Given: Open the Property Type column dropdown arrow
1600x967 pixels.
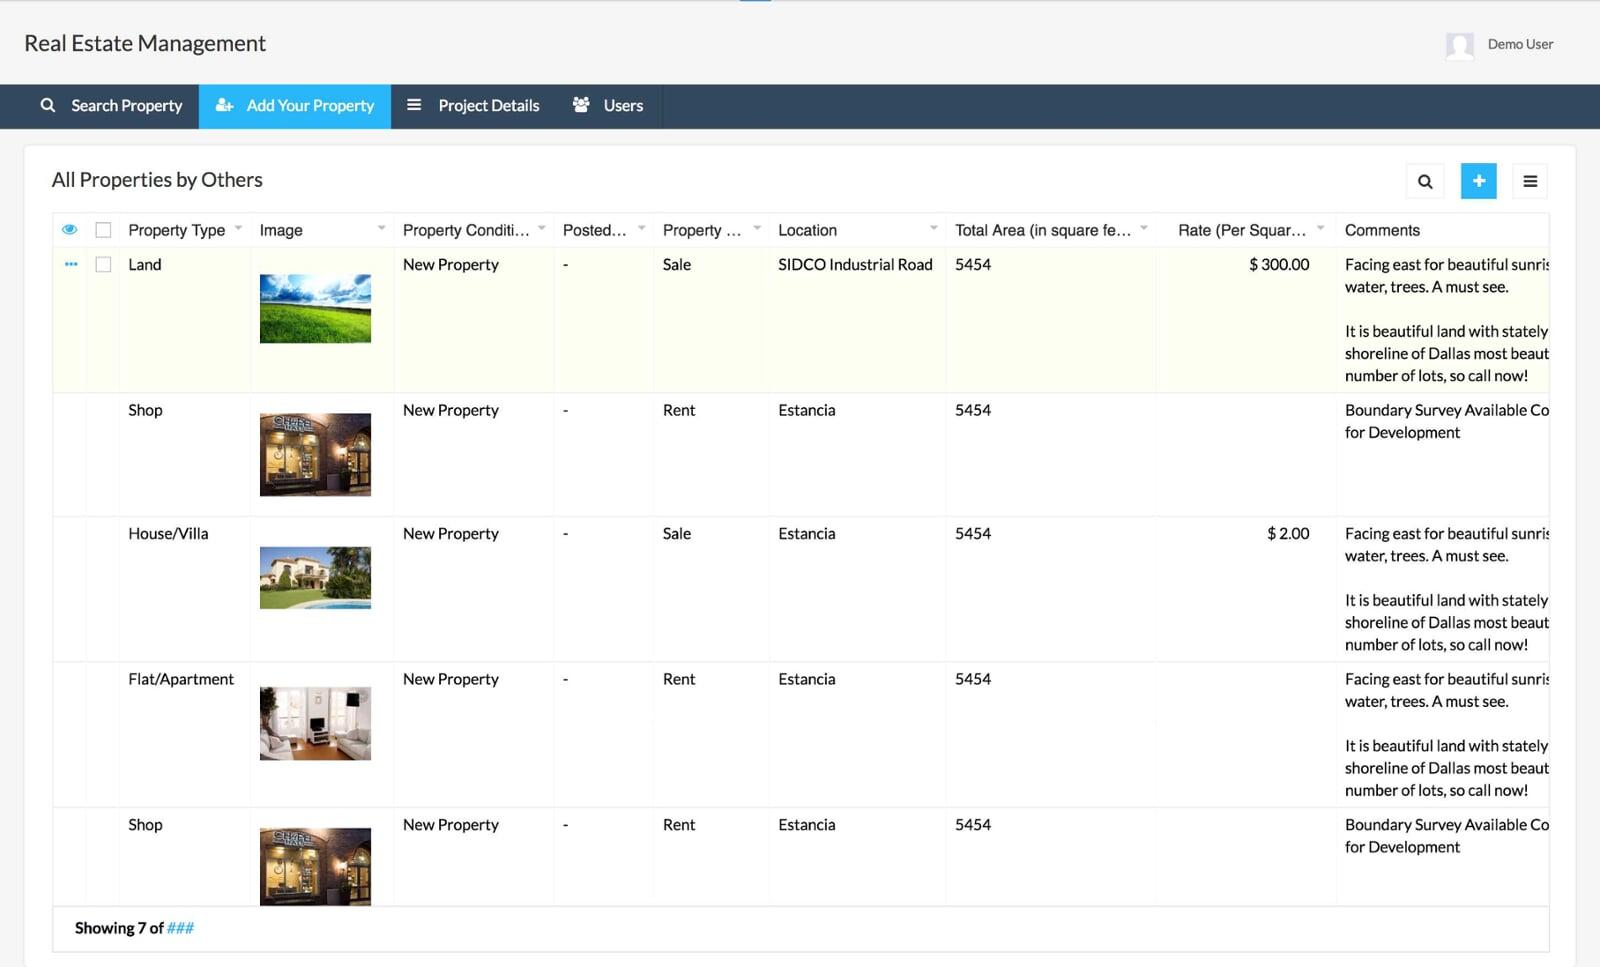Looking at the screenshot, I should point(238,229).
